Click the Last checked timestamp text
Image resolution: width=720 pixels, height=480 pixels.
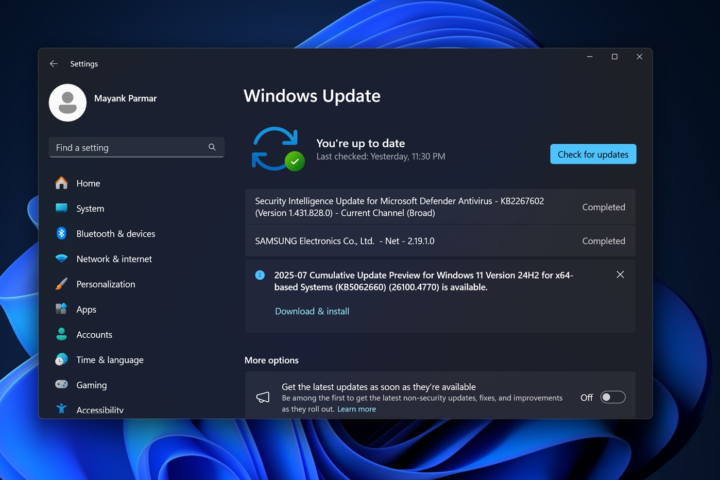(x=381, y=157)
